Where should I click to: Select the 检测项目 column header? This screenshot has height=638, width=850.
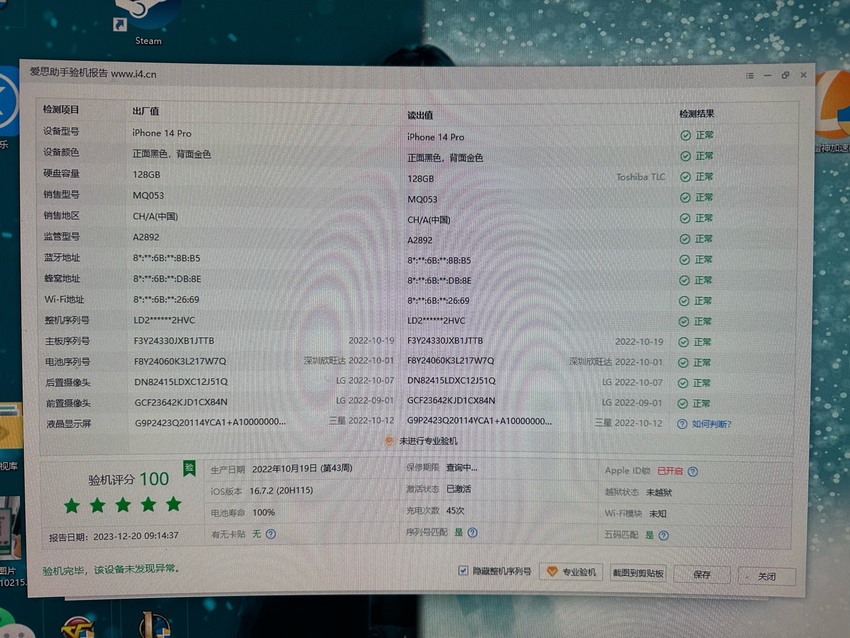click(61, 109)
